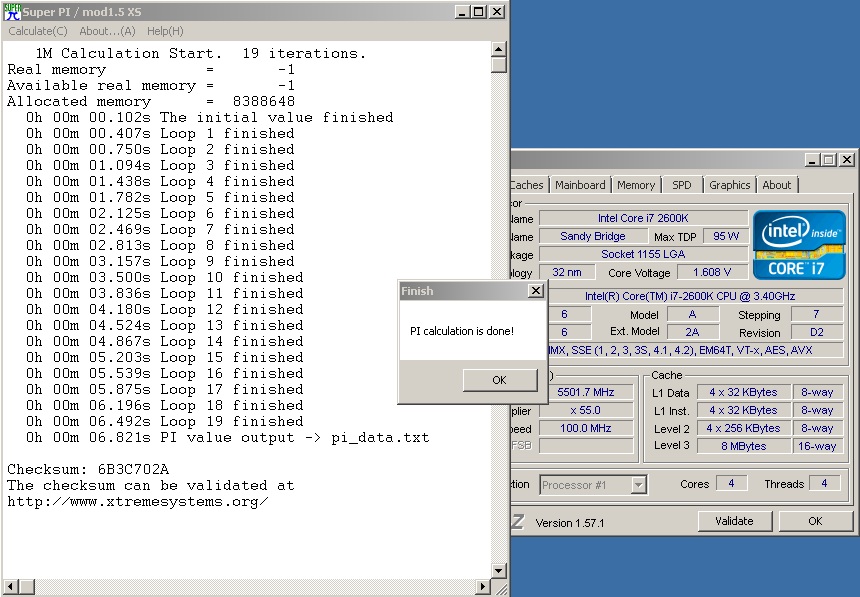Click the 95 W Max TDP value
The image size is (860, 597).
[726, 236]
